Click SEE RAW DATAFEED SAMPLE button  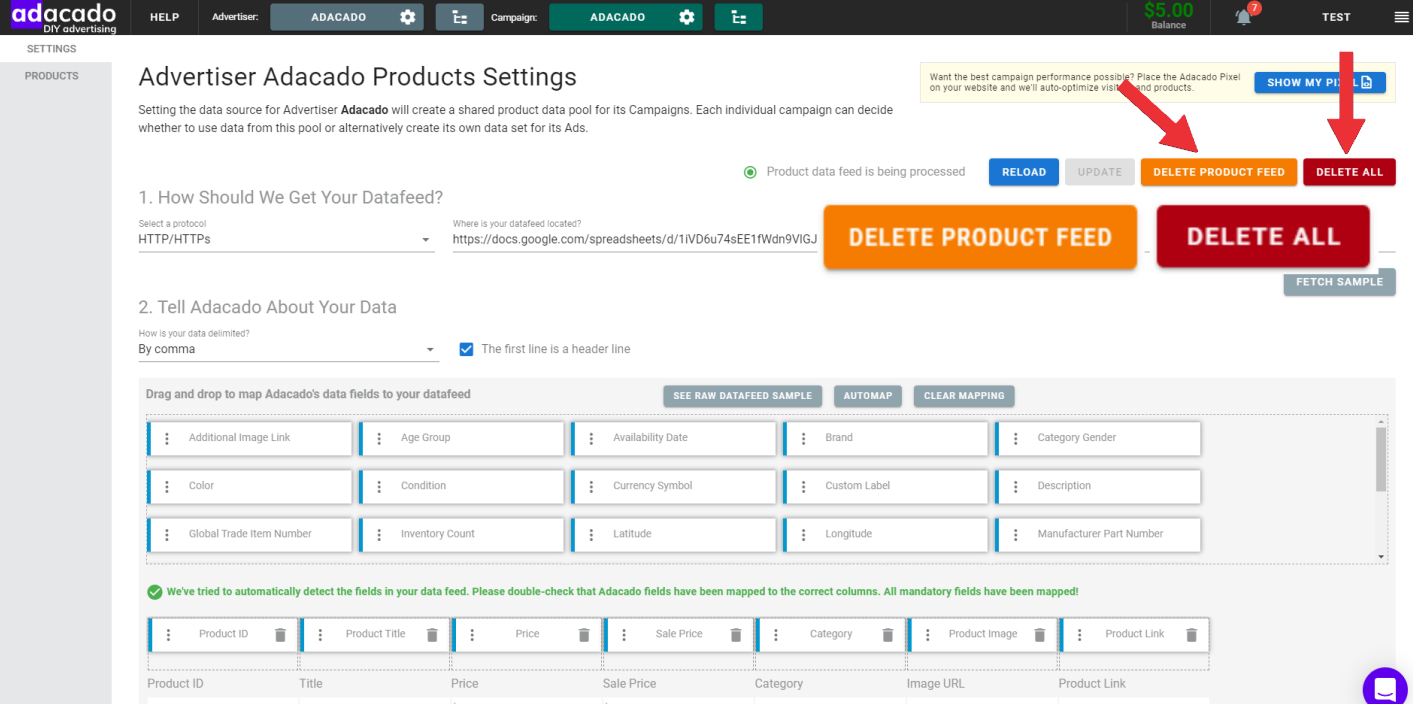(x=743, y=396)
